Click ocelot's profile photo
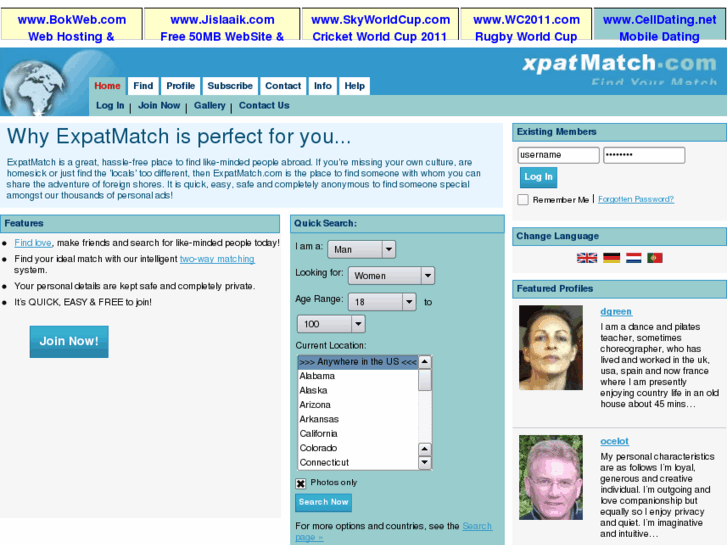Image resolution: width=727 pixels, height=545 pixels. click(x=551, y=477)
